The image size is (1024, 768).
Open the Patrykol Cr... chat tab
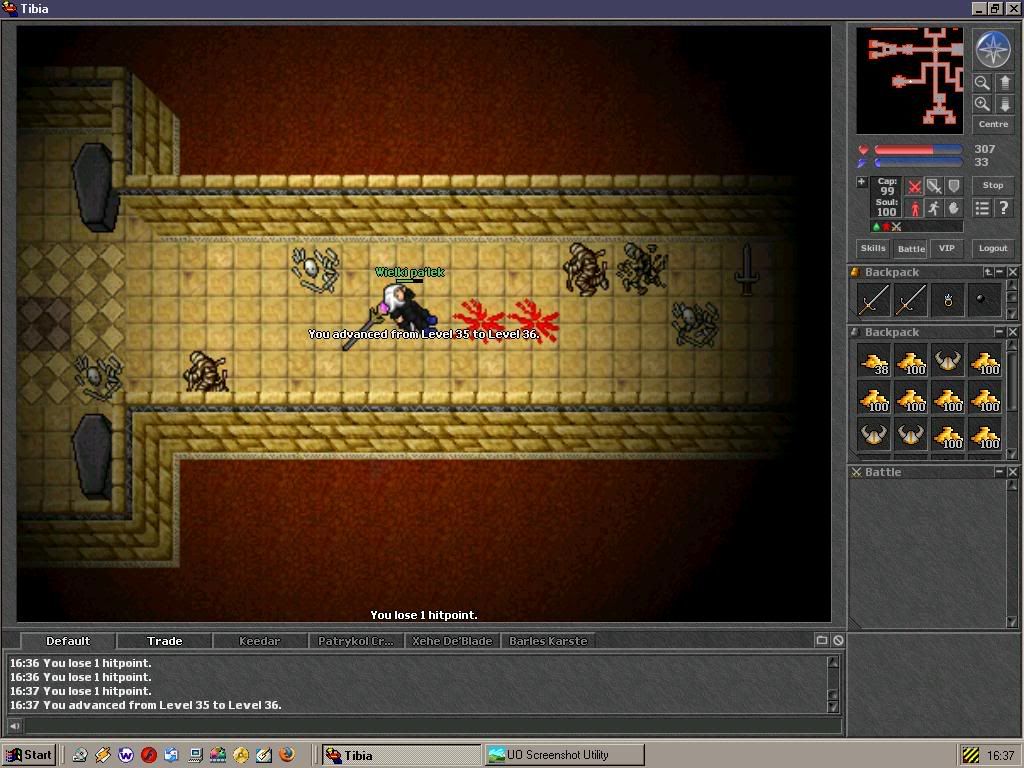coord(356,641)
